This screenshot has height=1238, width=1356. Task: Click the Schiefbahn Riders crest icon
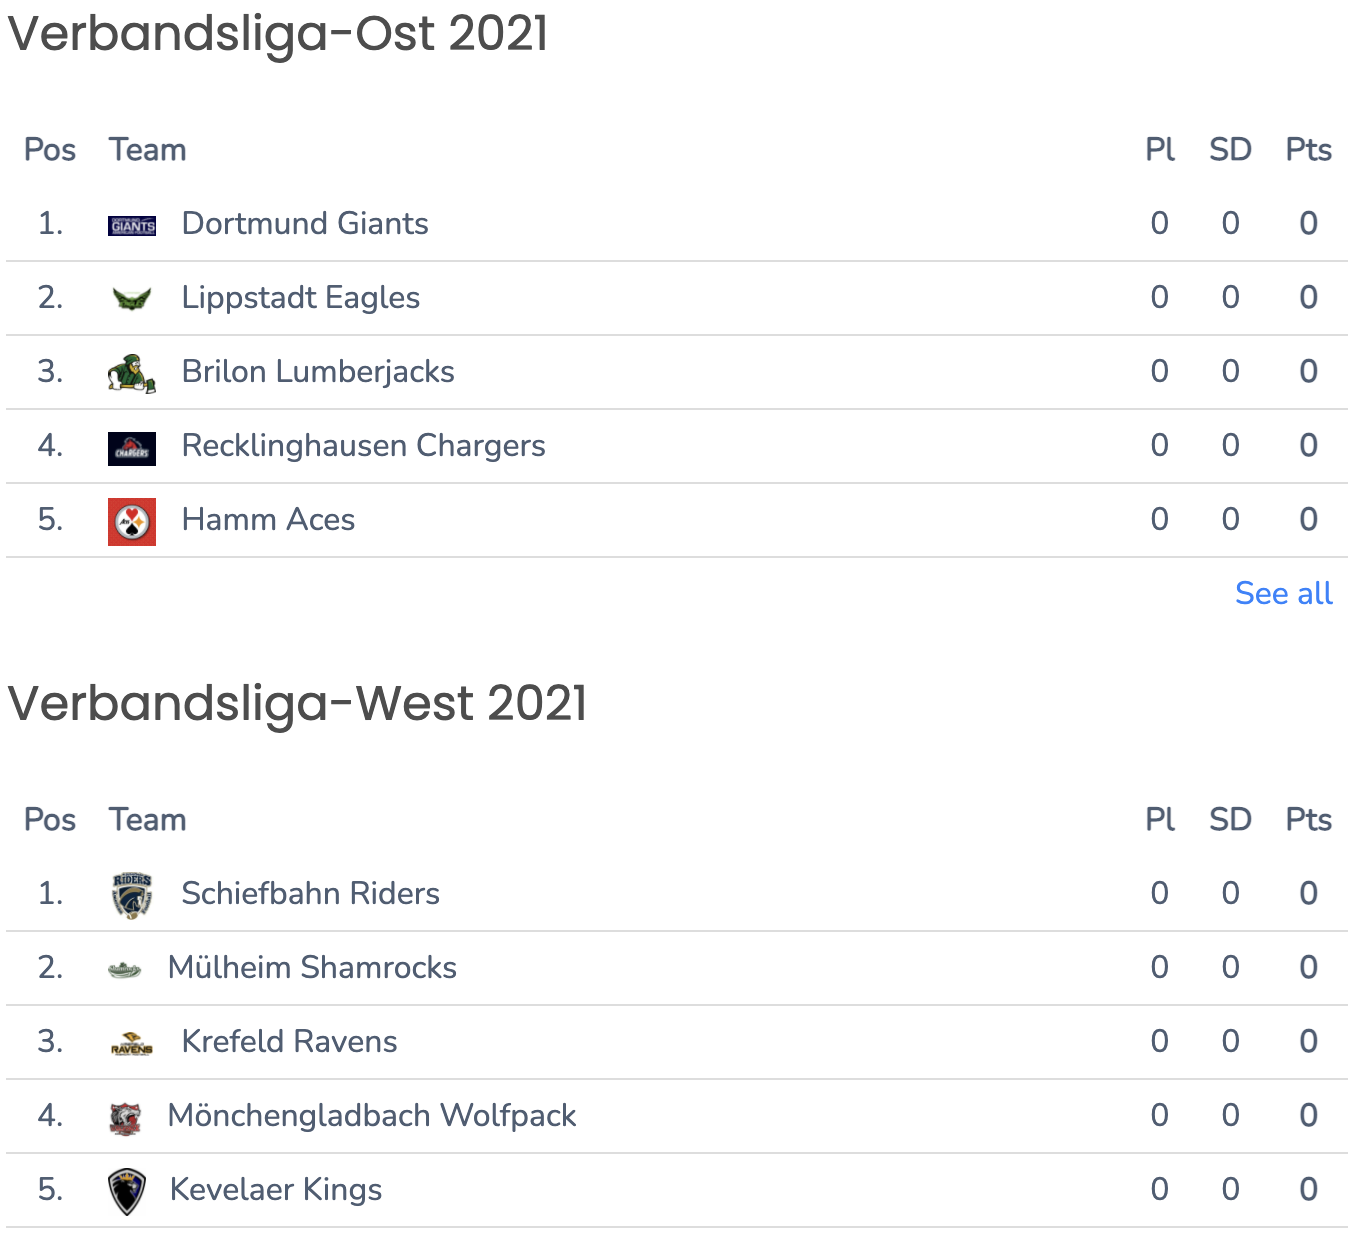point(132,895)
